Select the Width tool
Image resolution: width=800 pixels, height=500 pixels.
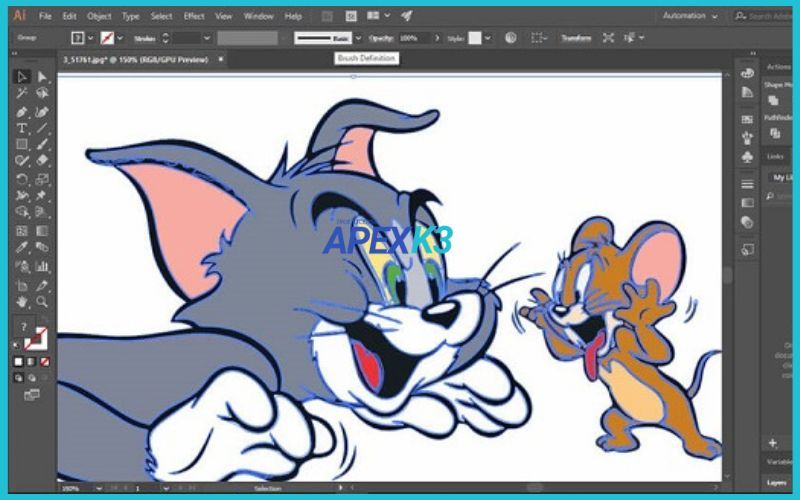point(22,195)
